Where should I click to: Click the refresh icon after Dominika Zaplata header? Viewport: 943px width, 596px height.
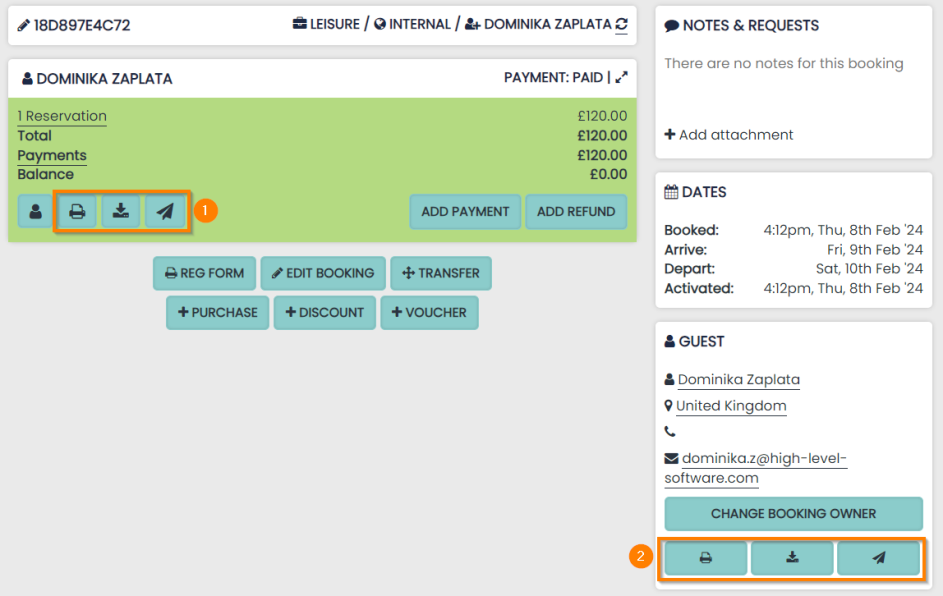point(622,25)
